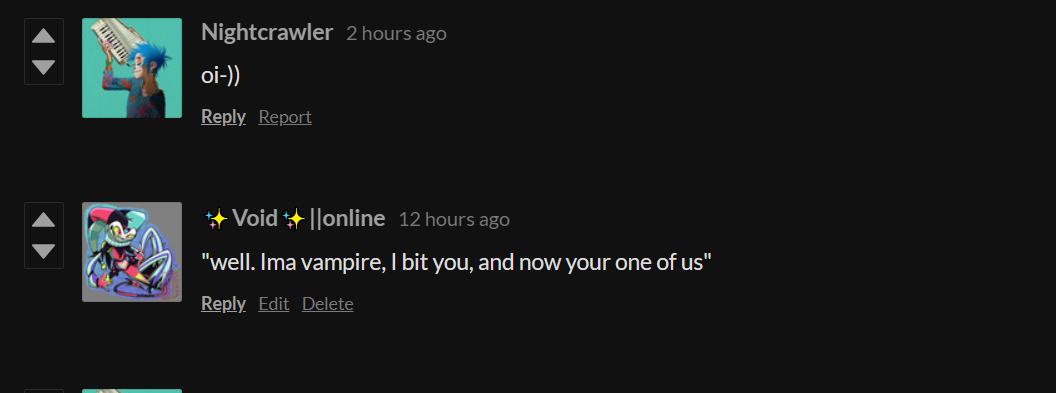The width and height of the screenshot is (1056, 393).
Task: Click the sparkle emoji after "Void"
Action: pos(294,219)
